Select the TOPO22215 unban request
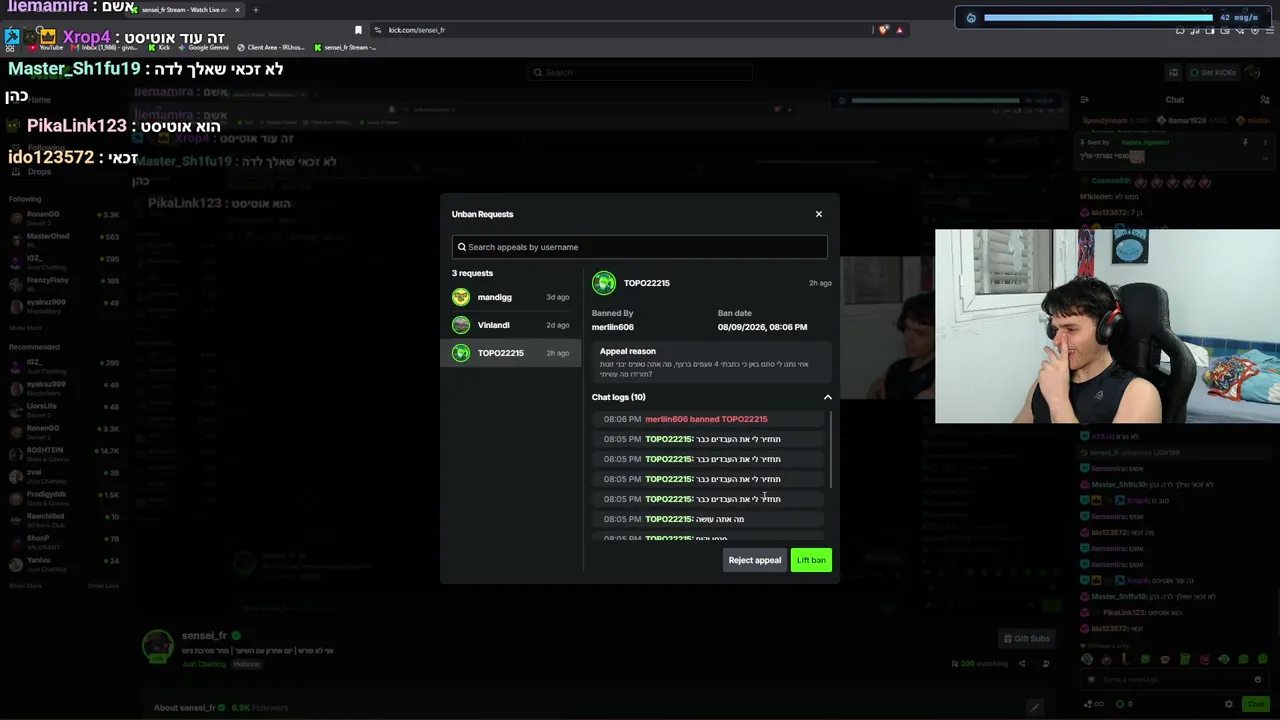 tap(511, 353)
